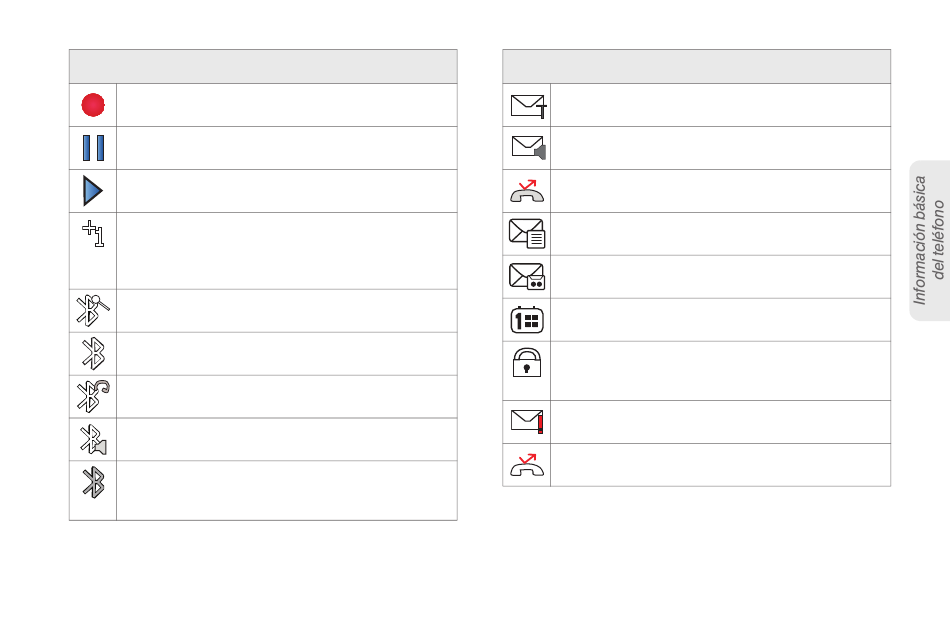
Task: Select the plus-one icon in left table
Action: tap(93, 234)
